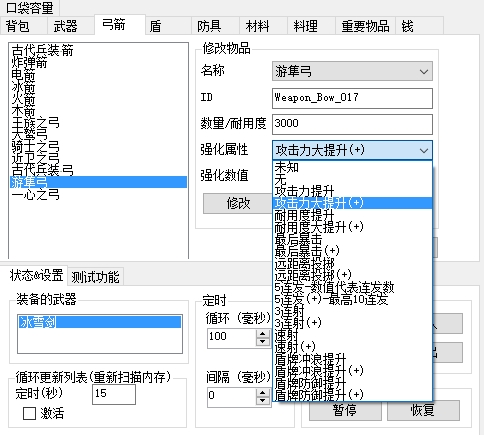Image resolution: width=484 pixels, height=435 pixels.
Task: Choose 盾牌冲浪提升(+) option
Action: coord(352,371)
